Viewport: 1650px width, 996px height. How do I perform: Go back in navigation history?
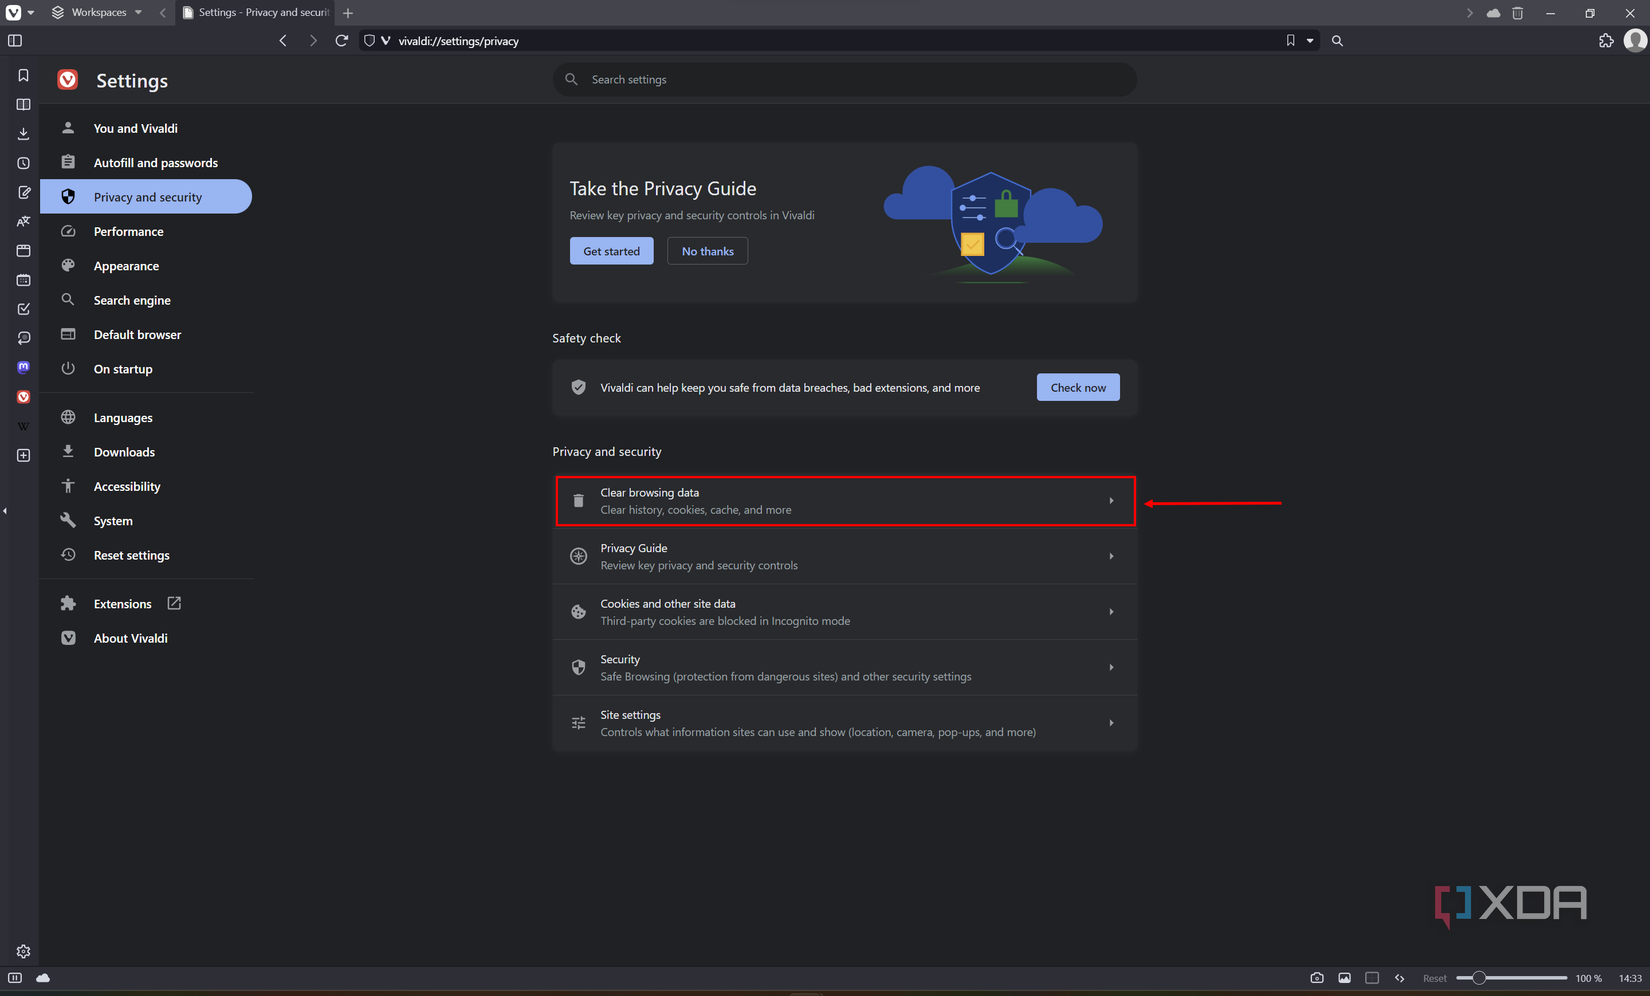click(283, 41)
